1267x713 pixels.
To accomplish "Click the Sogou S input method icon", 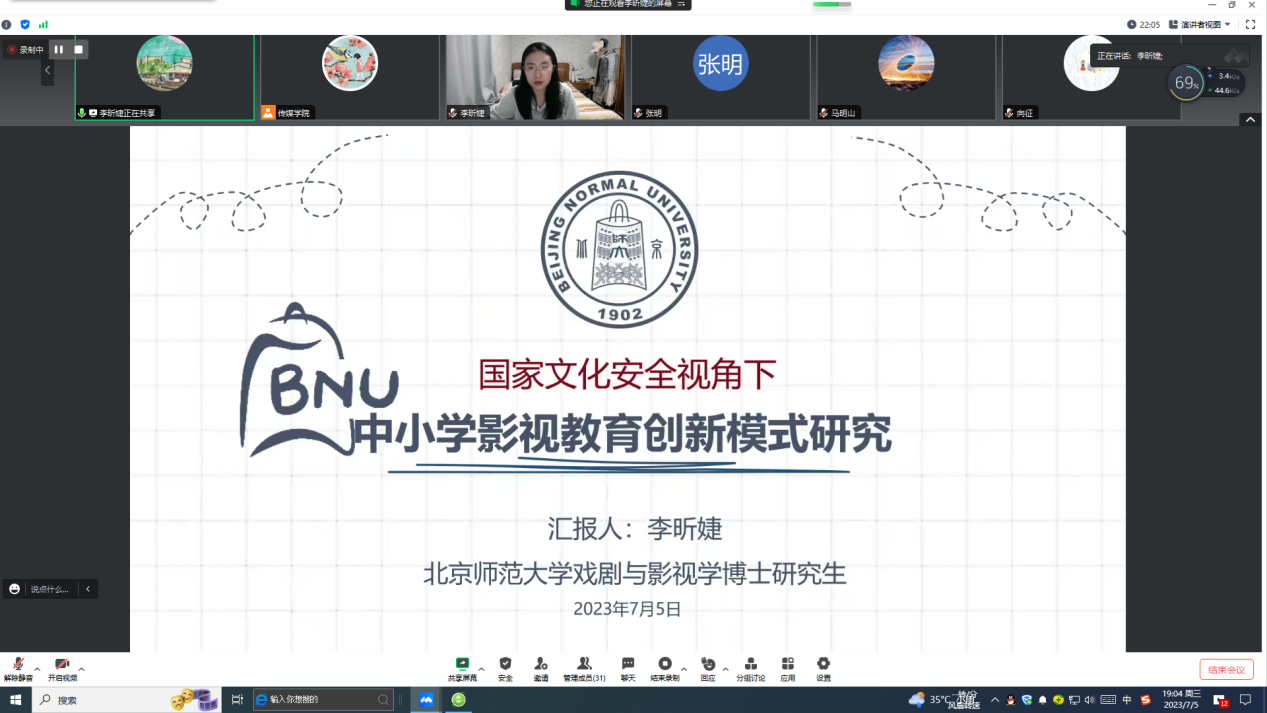I will (x=1146, y=700).
